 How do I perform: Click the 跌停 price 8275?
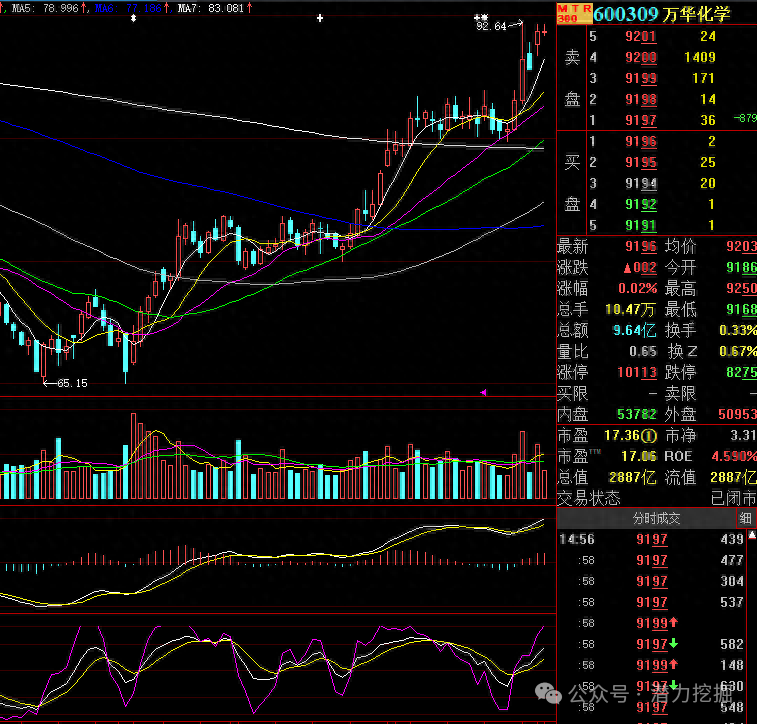click(x=741, y=372)
